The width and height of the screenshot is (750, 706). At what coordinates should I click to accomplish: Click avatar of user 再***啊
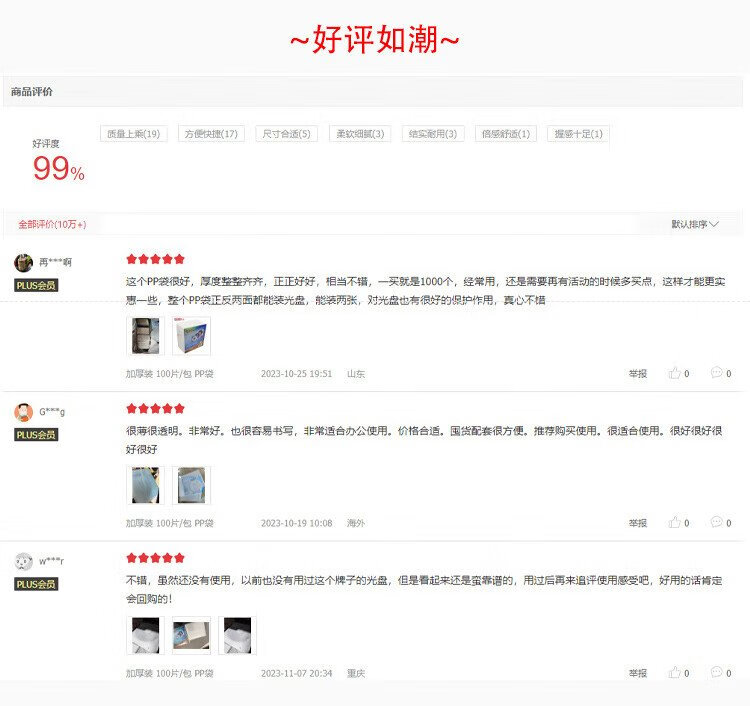(x=23, y=263)
